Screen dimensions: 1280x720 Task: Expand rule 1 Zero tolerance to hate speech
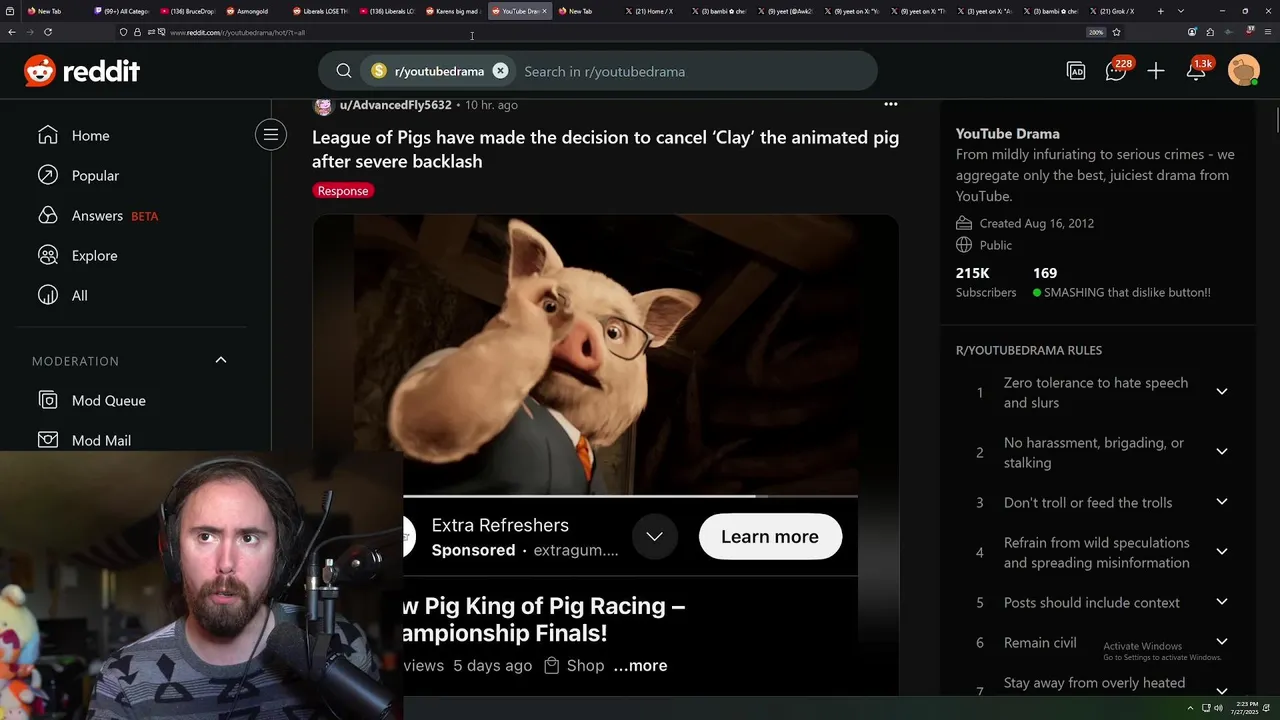(1222, 392)
